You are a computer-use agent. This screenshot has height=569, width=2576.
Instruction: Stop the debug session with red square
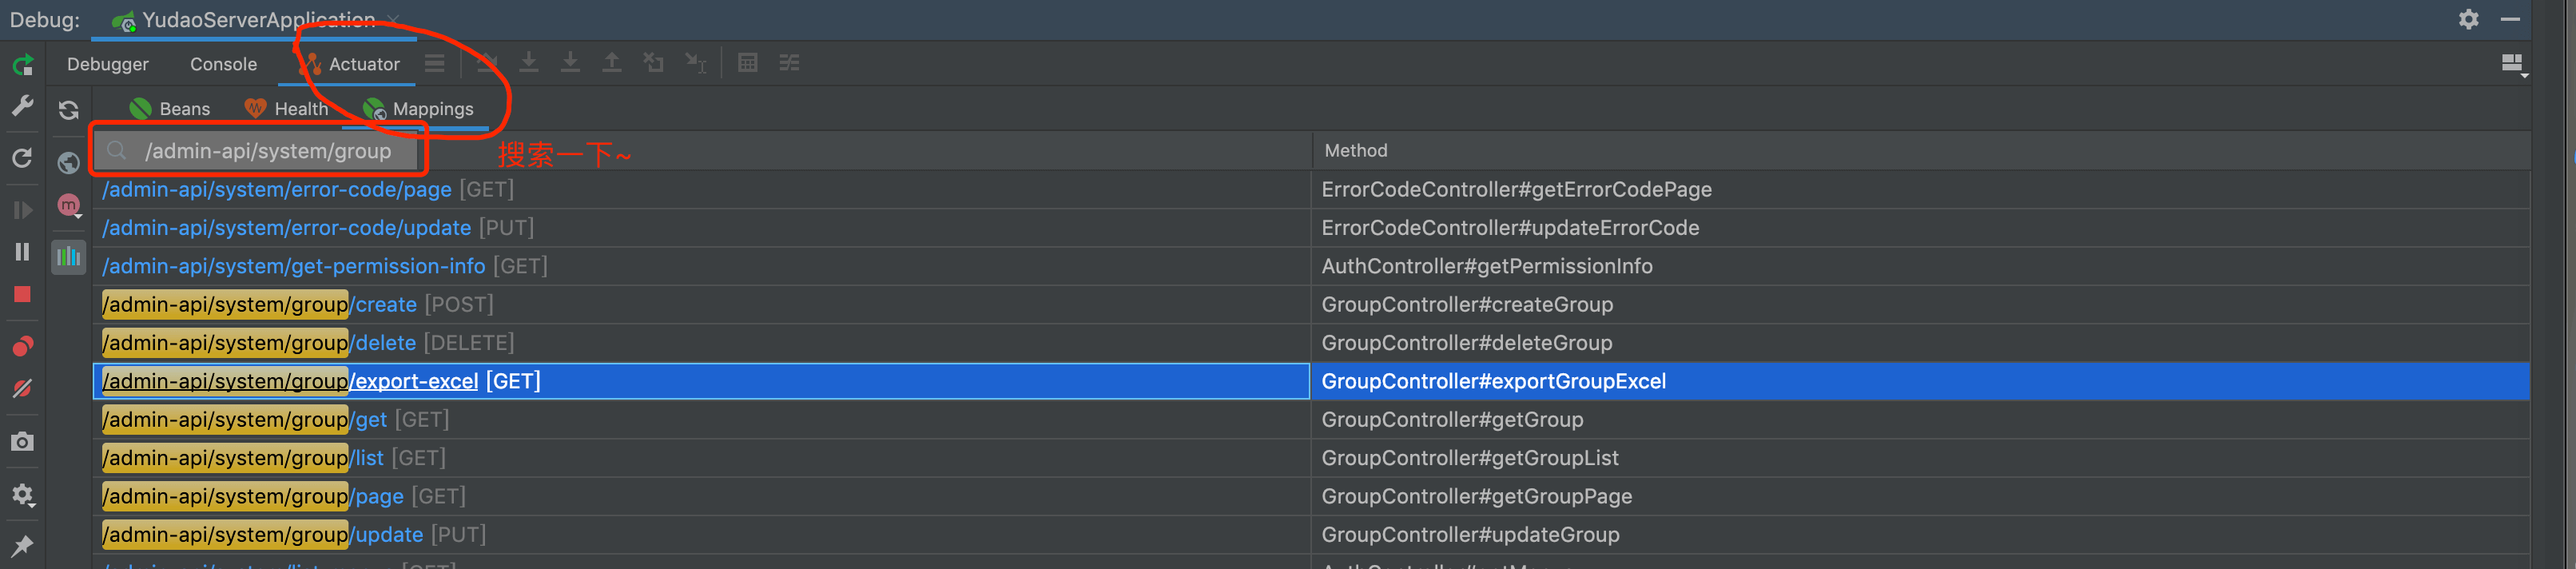[x=22, y=294]
